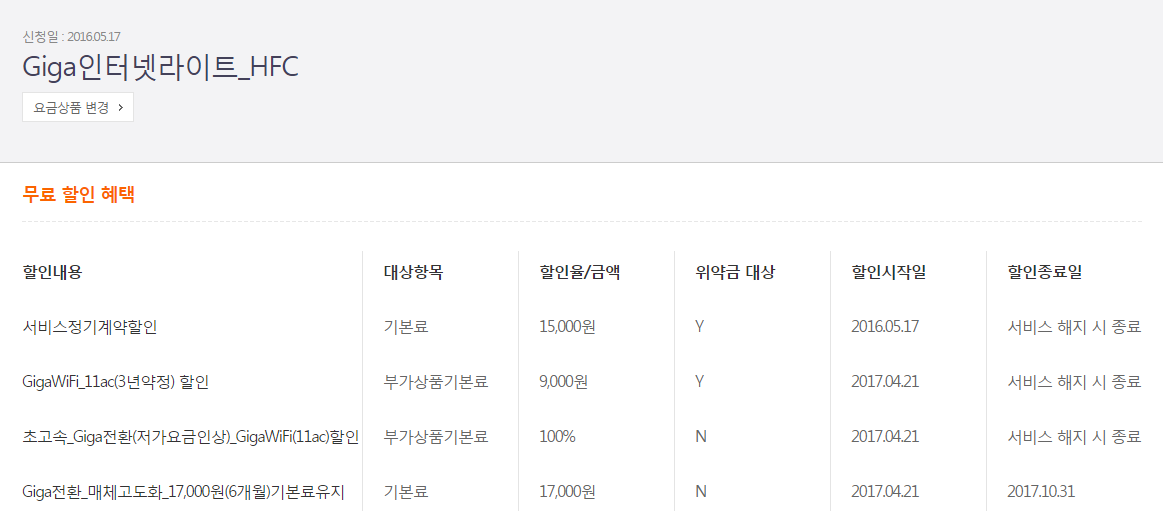The width and height of the screenshot is (1163, 532).
Task: Select the 서비스정기계약할인 discount row
Action: [x=90, y=327]
